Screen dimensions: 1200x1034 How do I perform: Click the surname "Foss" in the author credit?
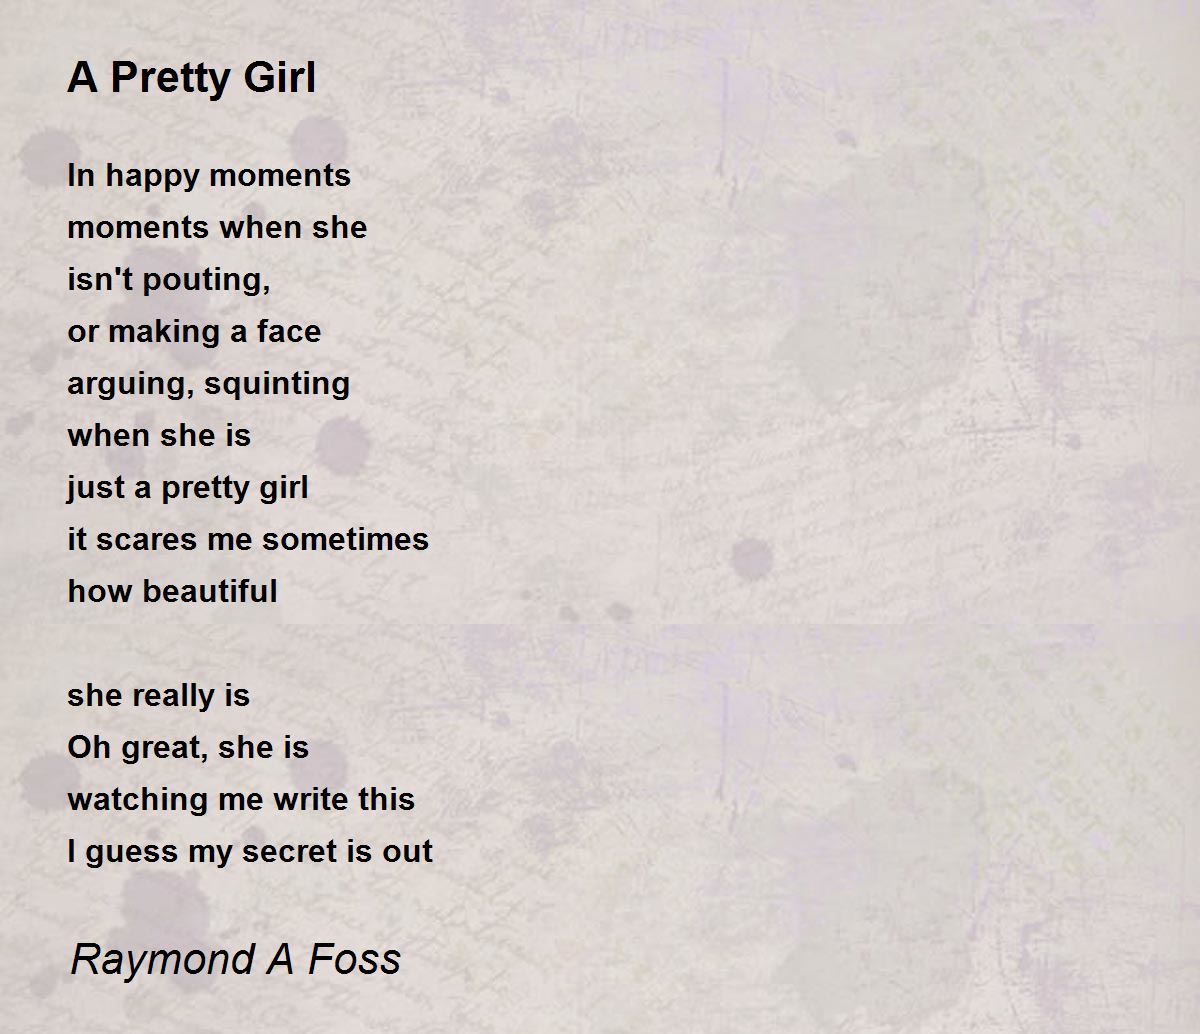tap(354, 959)
